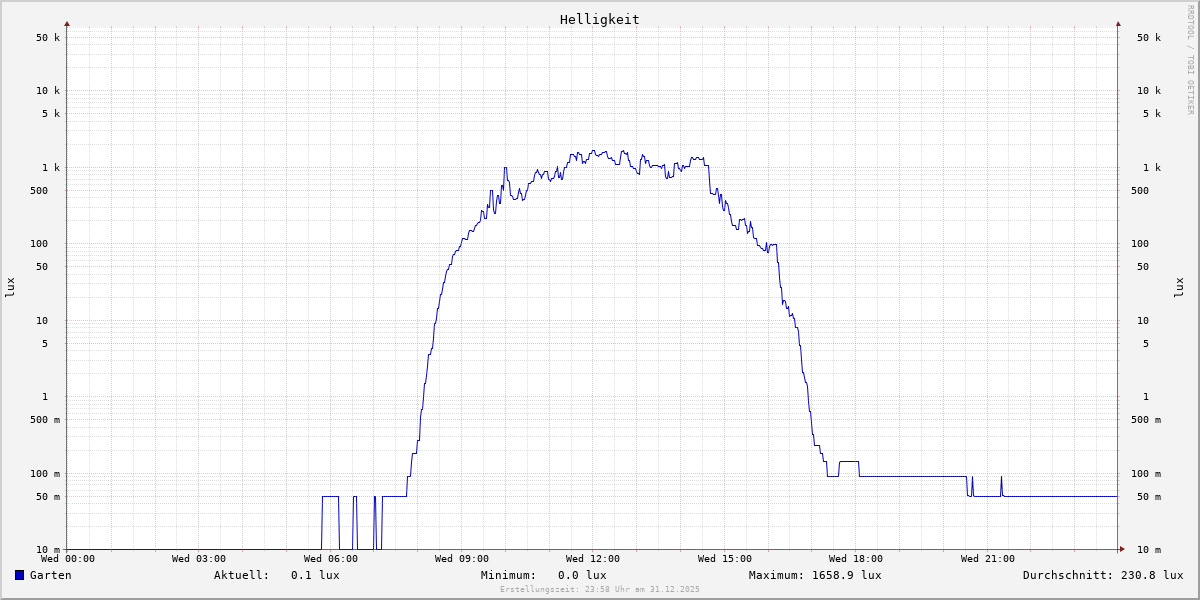1200x600 pixels.
Task: Click the Garten legend label
Action: click(50, 575)
